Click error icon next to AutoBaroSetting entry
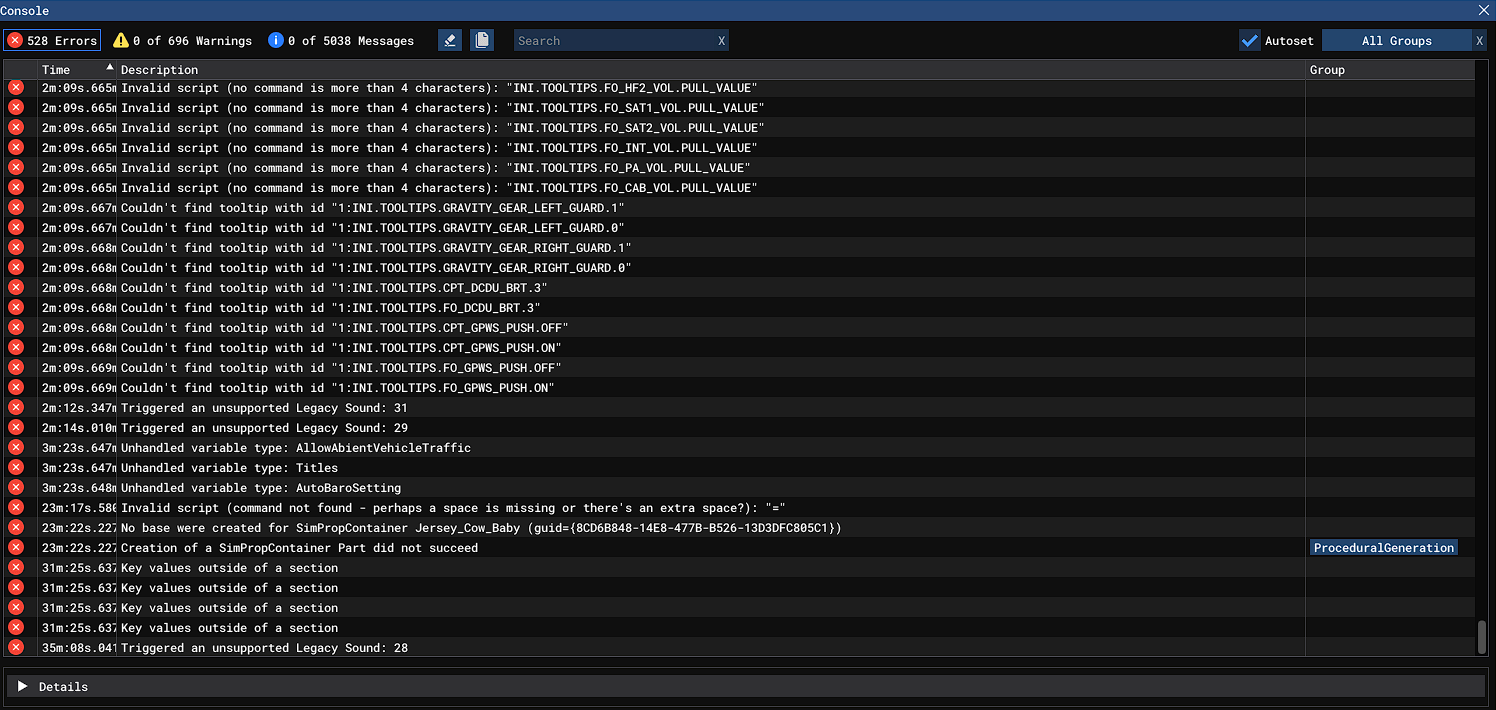 coord(16,487)
